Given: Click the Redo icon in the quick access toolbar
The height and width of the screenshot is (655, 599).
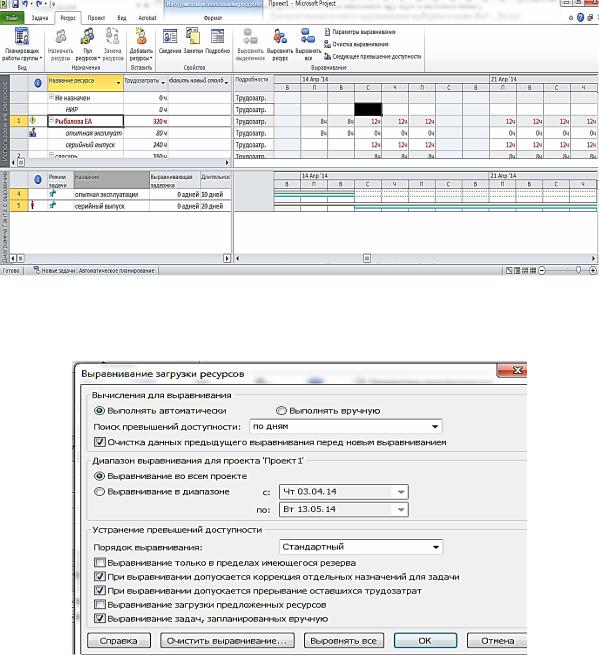Looking at the screenshot, I should click(x=39, y=4).
